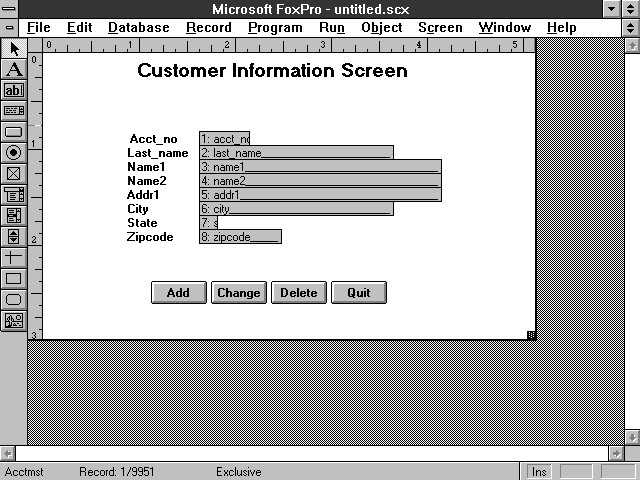
Task: Choose the Popup control tool
Action: [14, 194]
